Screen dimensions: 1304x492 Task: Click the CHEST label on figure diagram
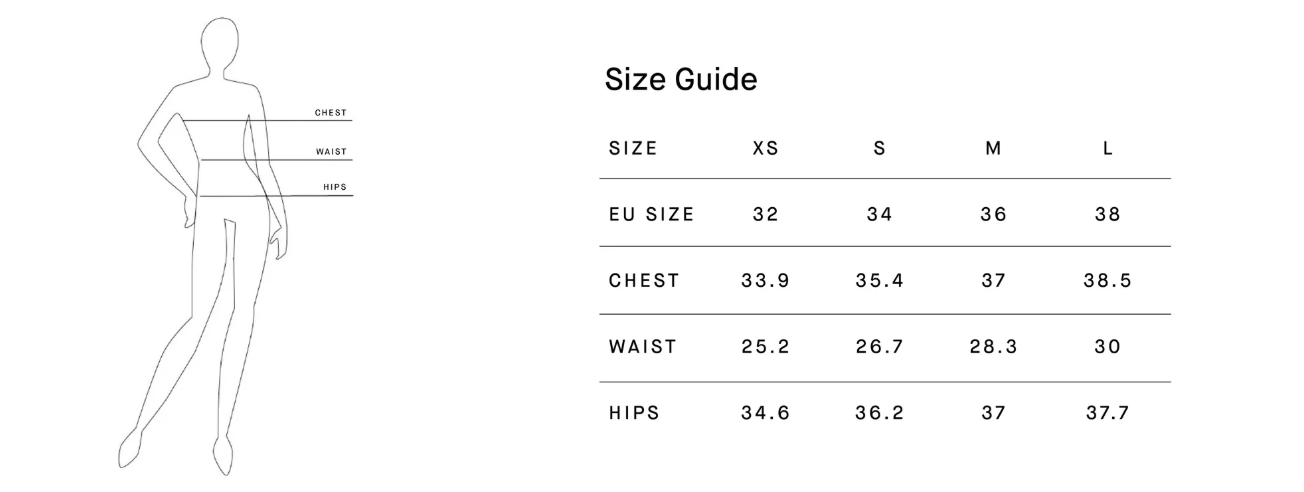[x=331, y=113]
